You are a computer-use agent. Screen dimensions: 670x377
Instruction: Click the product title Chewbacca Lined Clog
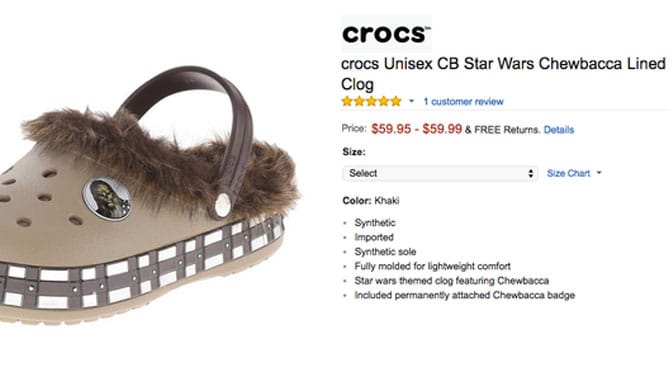[x=503, y=74]
